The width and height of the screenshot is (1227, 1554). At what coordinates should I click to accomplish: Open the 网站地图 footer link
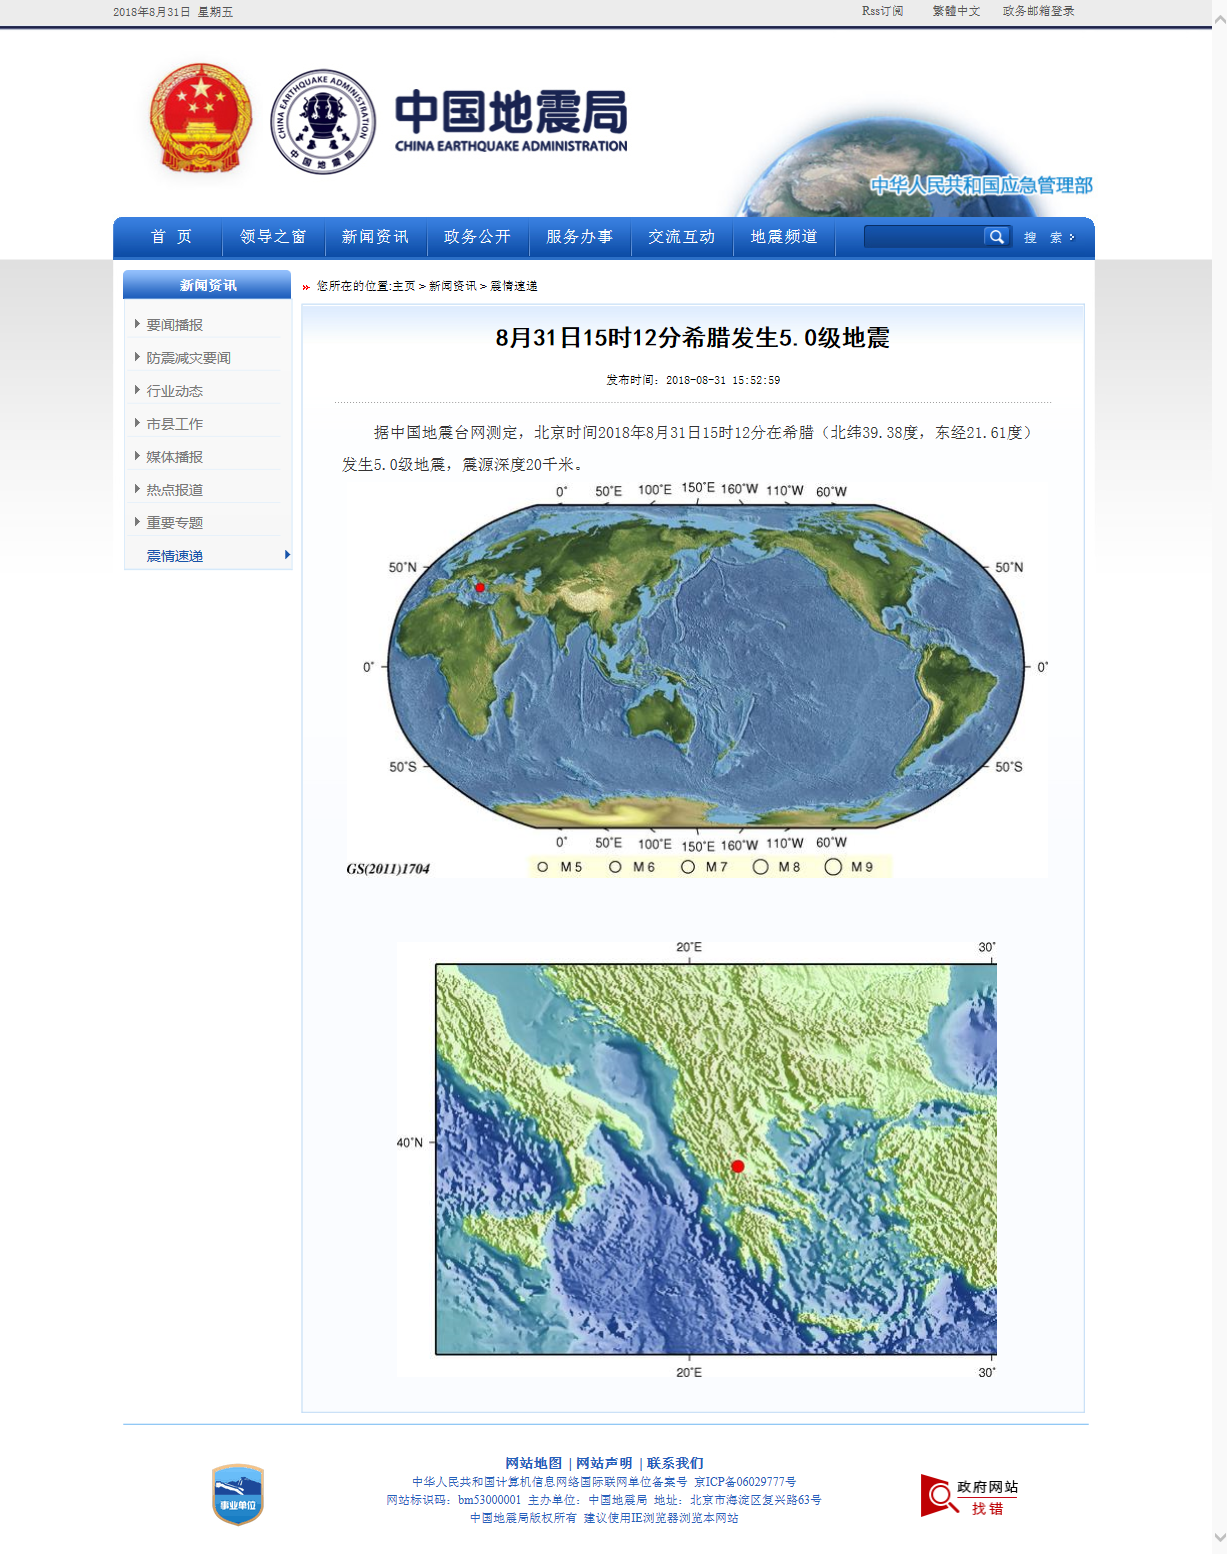pyautogui.click(x=536, y=1463)
